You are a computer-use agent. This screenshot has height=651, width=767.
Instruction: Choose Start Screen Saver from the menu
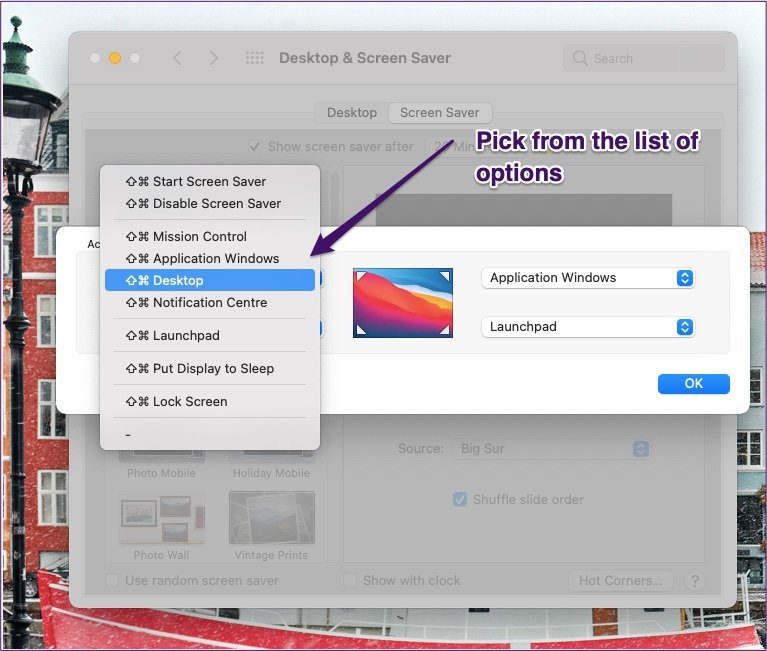point(210,181)
